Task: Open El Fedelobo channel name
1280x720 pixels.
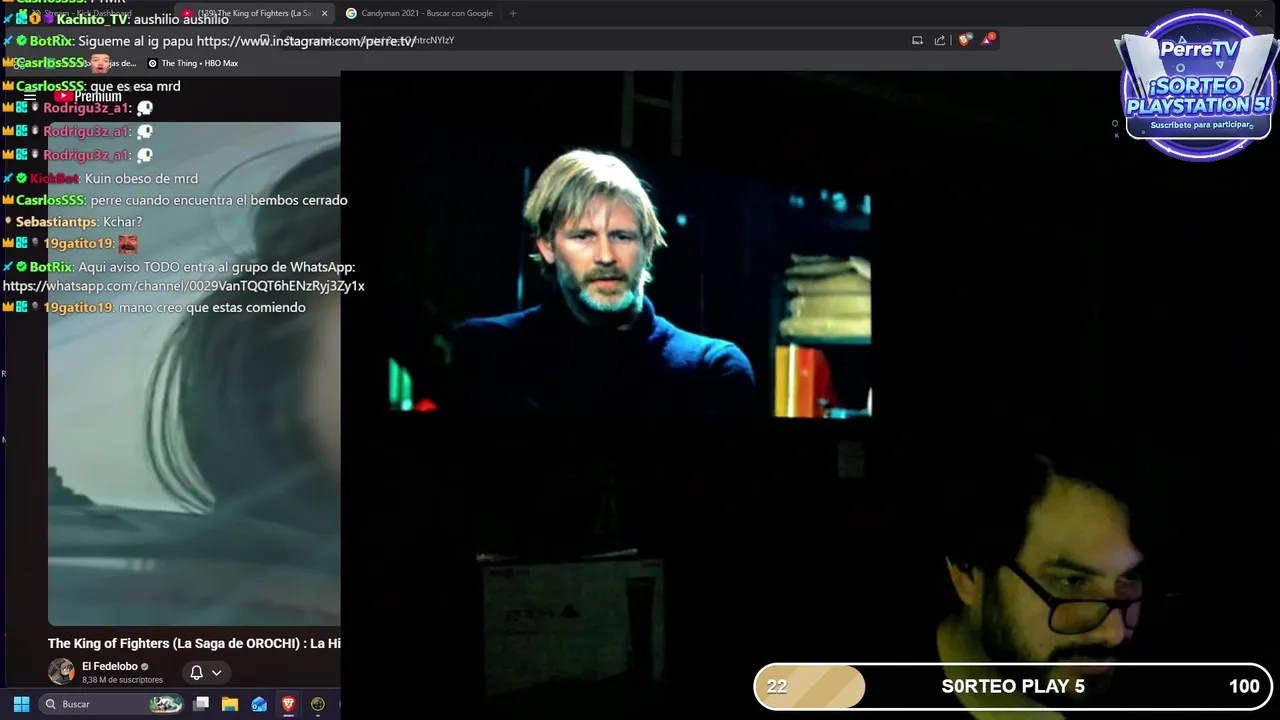Action: tap(109, 666)
